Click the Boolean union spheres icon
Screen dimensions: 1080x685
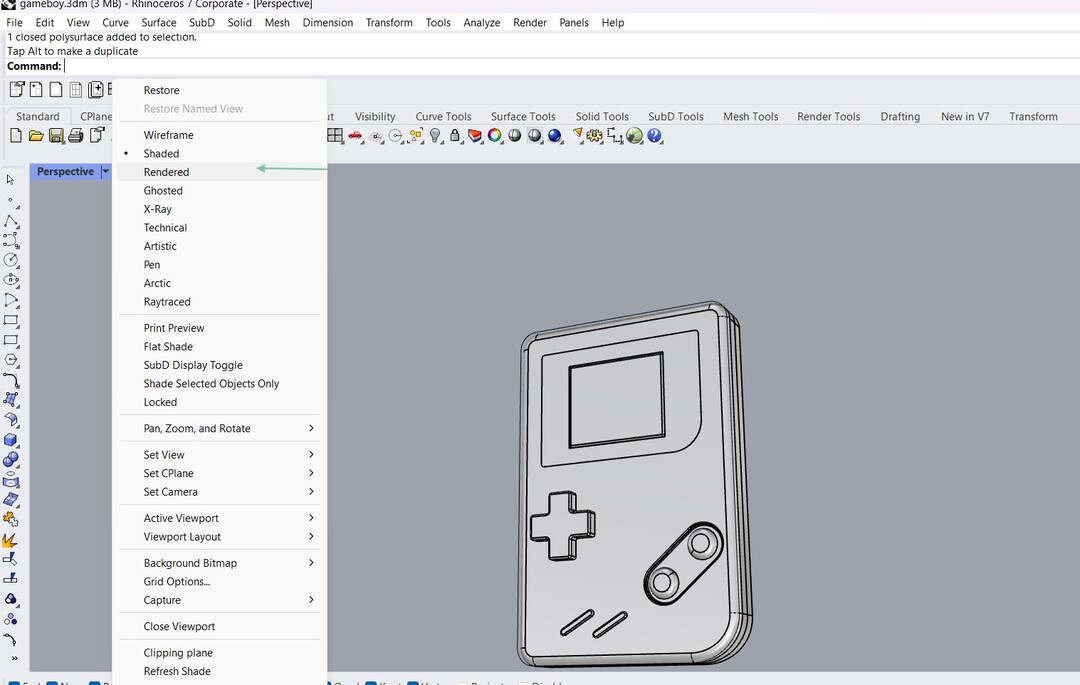point(11,460)
